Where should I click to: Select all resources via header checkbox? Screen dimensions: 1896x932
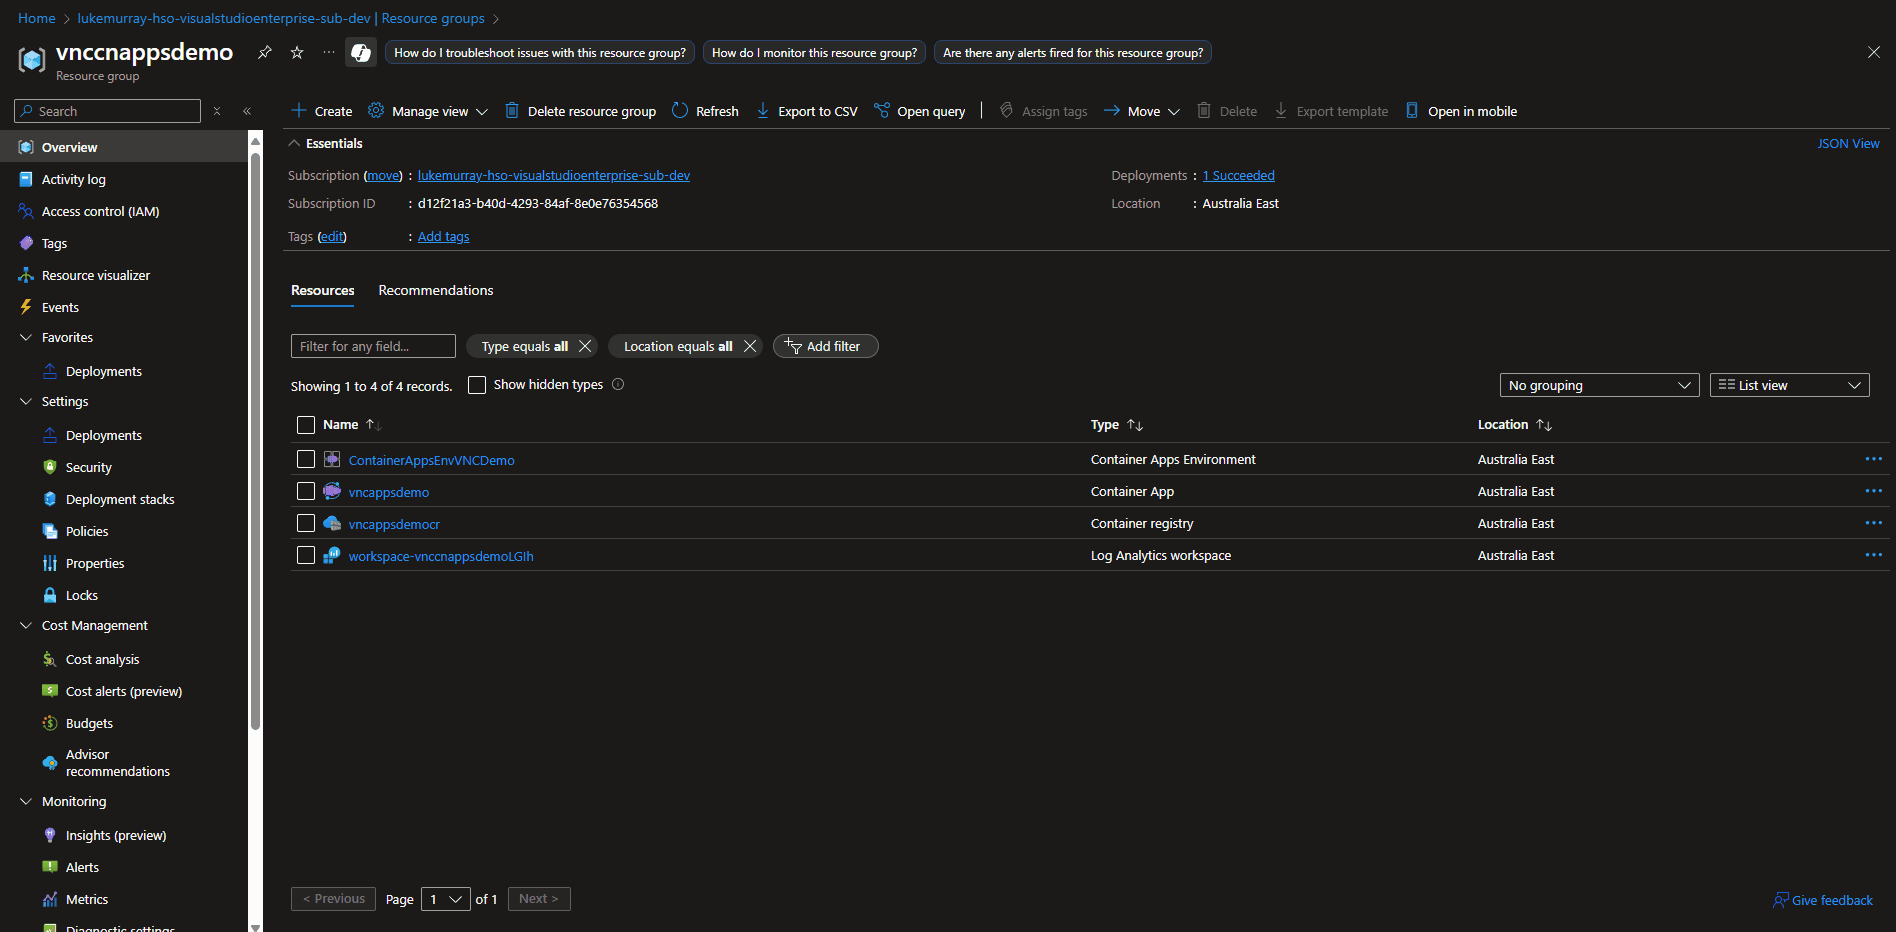(x=306, y=425)
